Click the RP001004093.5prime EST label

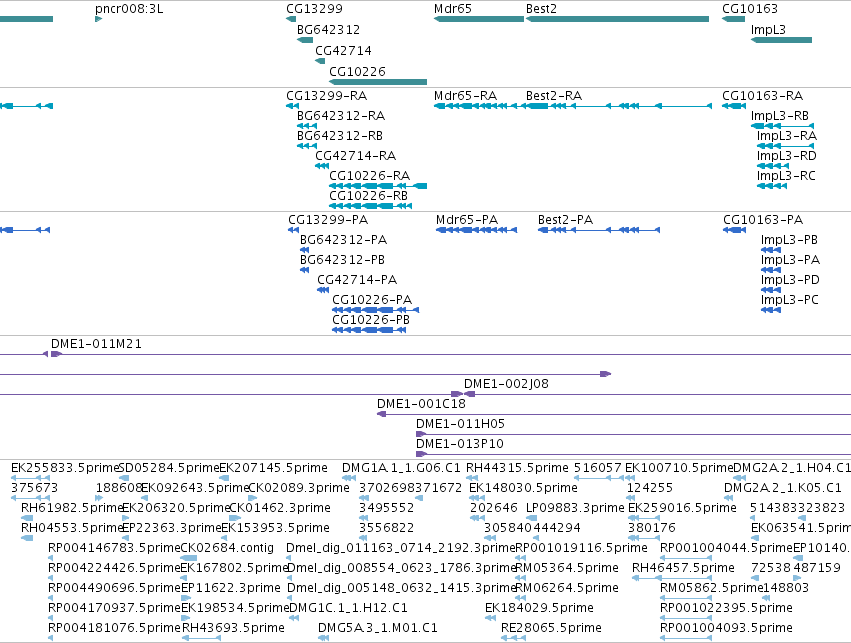tap(726, 629)
